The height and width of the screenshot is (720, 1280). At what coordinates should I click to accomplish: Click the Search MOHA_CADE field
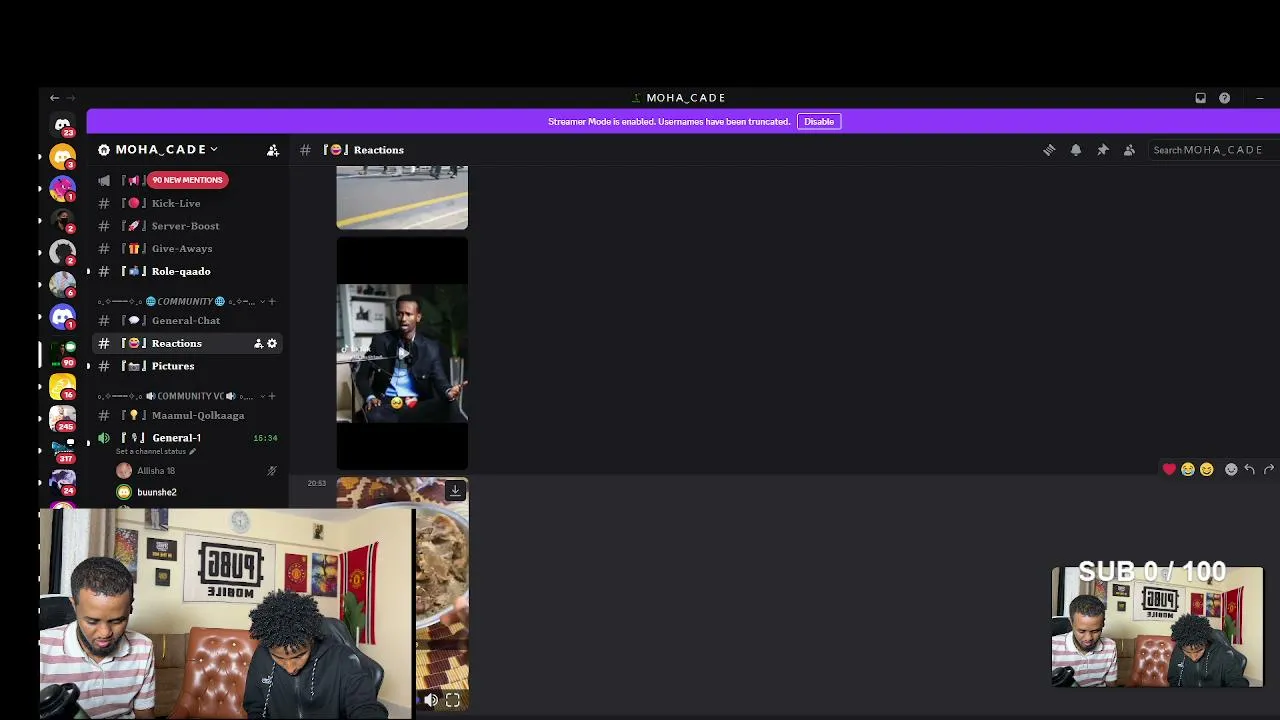pos(1214,150)
